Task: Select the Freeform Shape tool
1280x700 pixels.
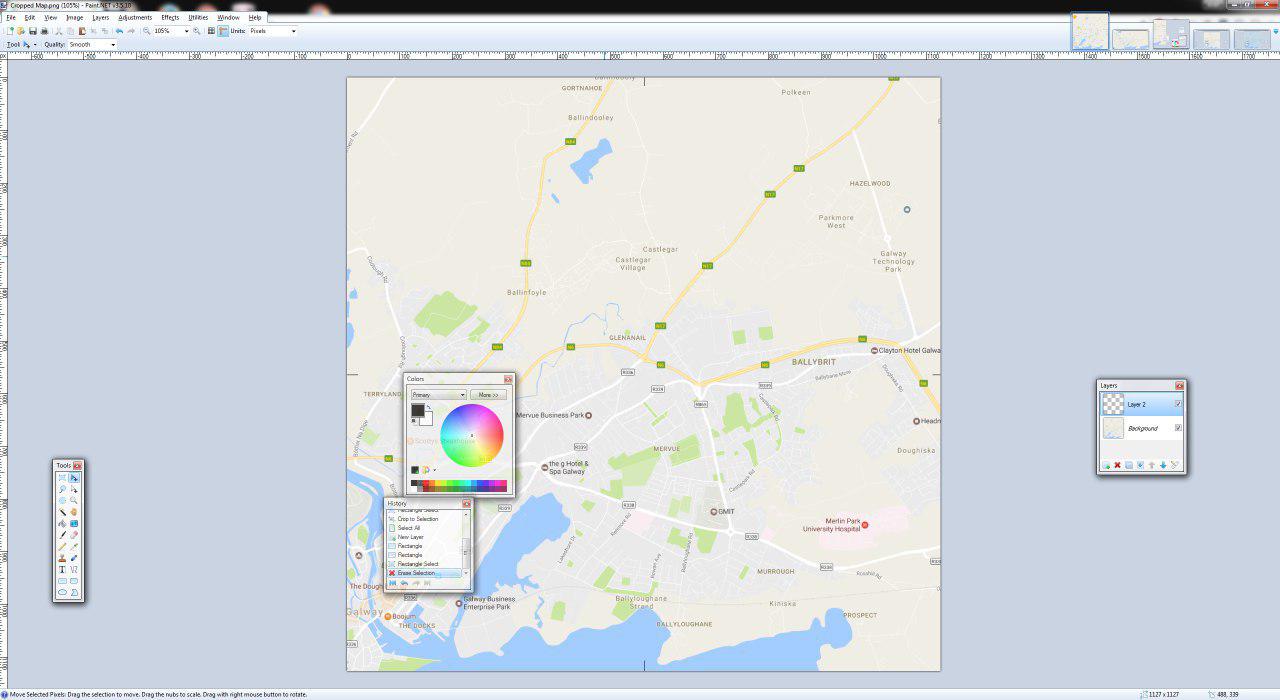Action: 74,592
